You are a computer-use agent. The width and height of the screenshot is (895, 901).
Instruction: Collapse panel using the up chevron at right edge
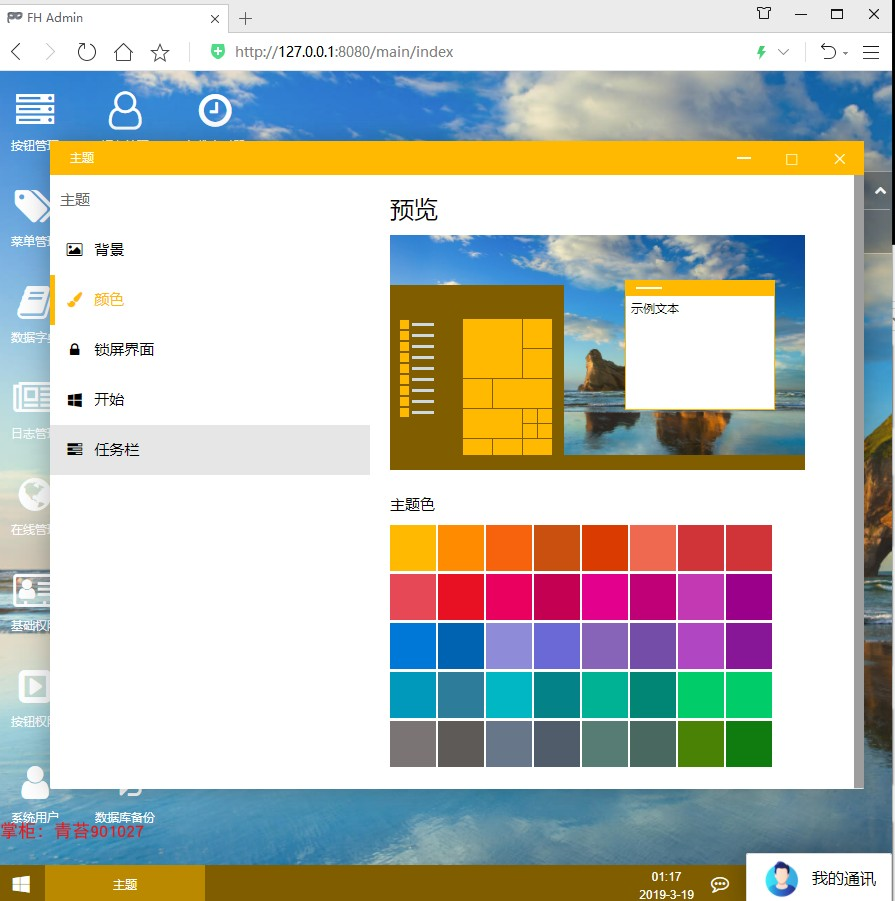pos(879,191)
